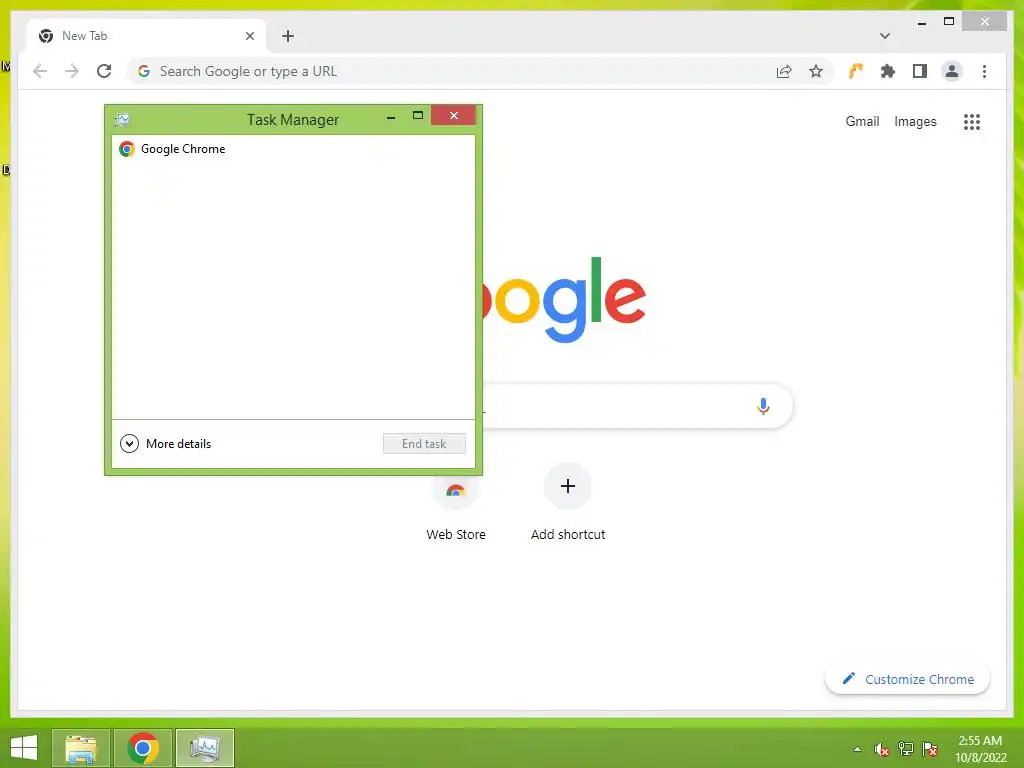Click the Task Manager title bar icon

pos(122,120)
